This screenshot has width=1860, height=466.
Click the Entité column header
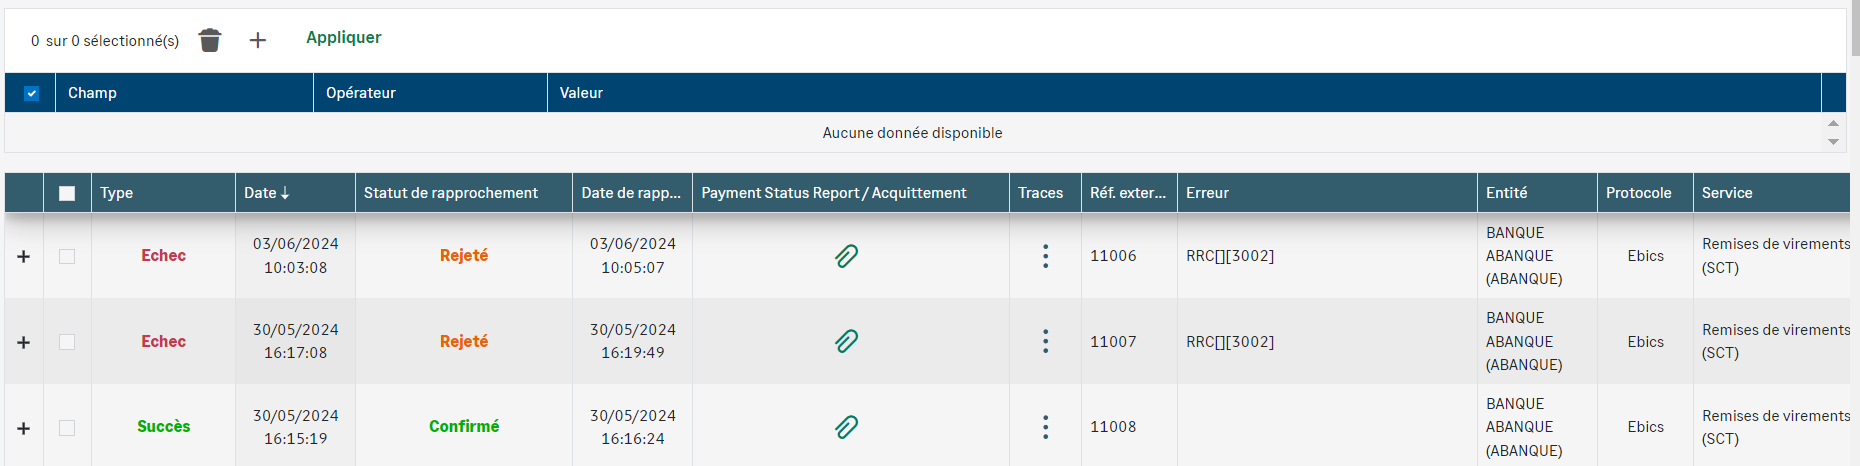(1506, 193)
